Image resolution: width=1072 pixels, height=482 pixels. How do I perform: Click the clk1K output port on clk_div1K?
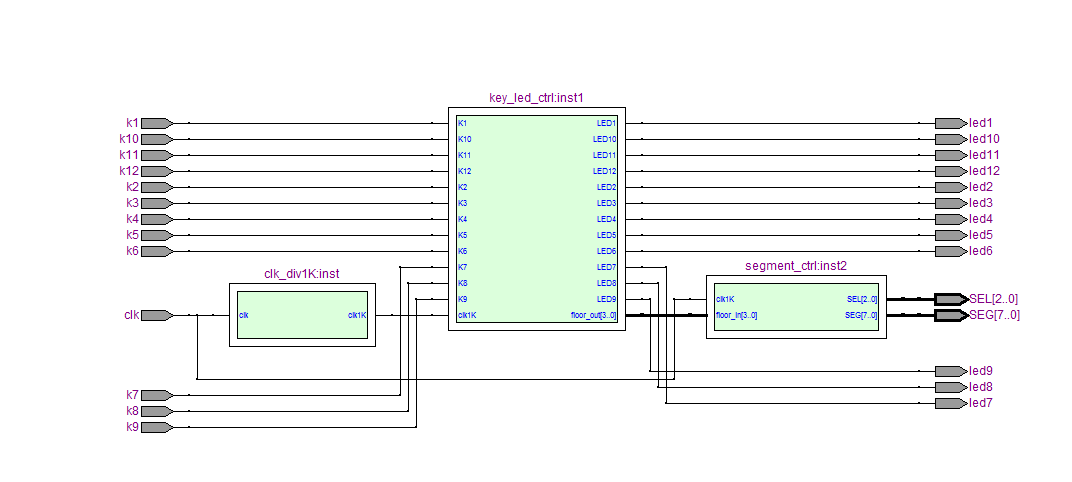pyautogui.click(x=357, y=315)
